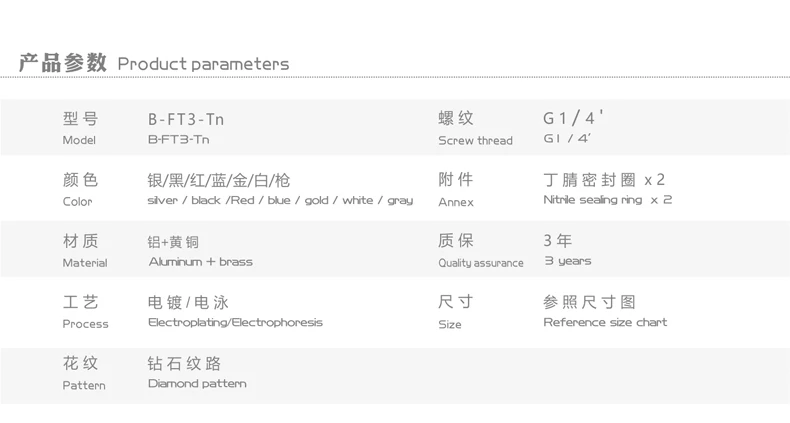This screenshot has width=790, height=423.
Task: Click the Material label
Action: pyautogui.click(x=84, y=263)
